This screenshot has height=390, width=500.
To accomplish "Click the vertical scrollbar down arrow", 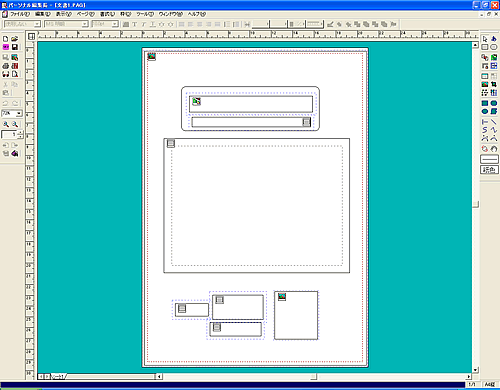I will (x=475, y=370).
